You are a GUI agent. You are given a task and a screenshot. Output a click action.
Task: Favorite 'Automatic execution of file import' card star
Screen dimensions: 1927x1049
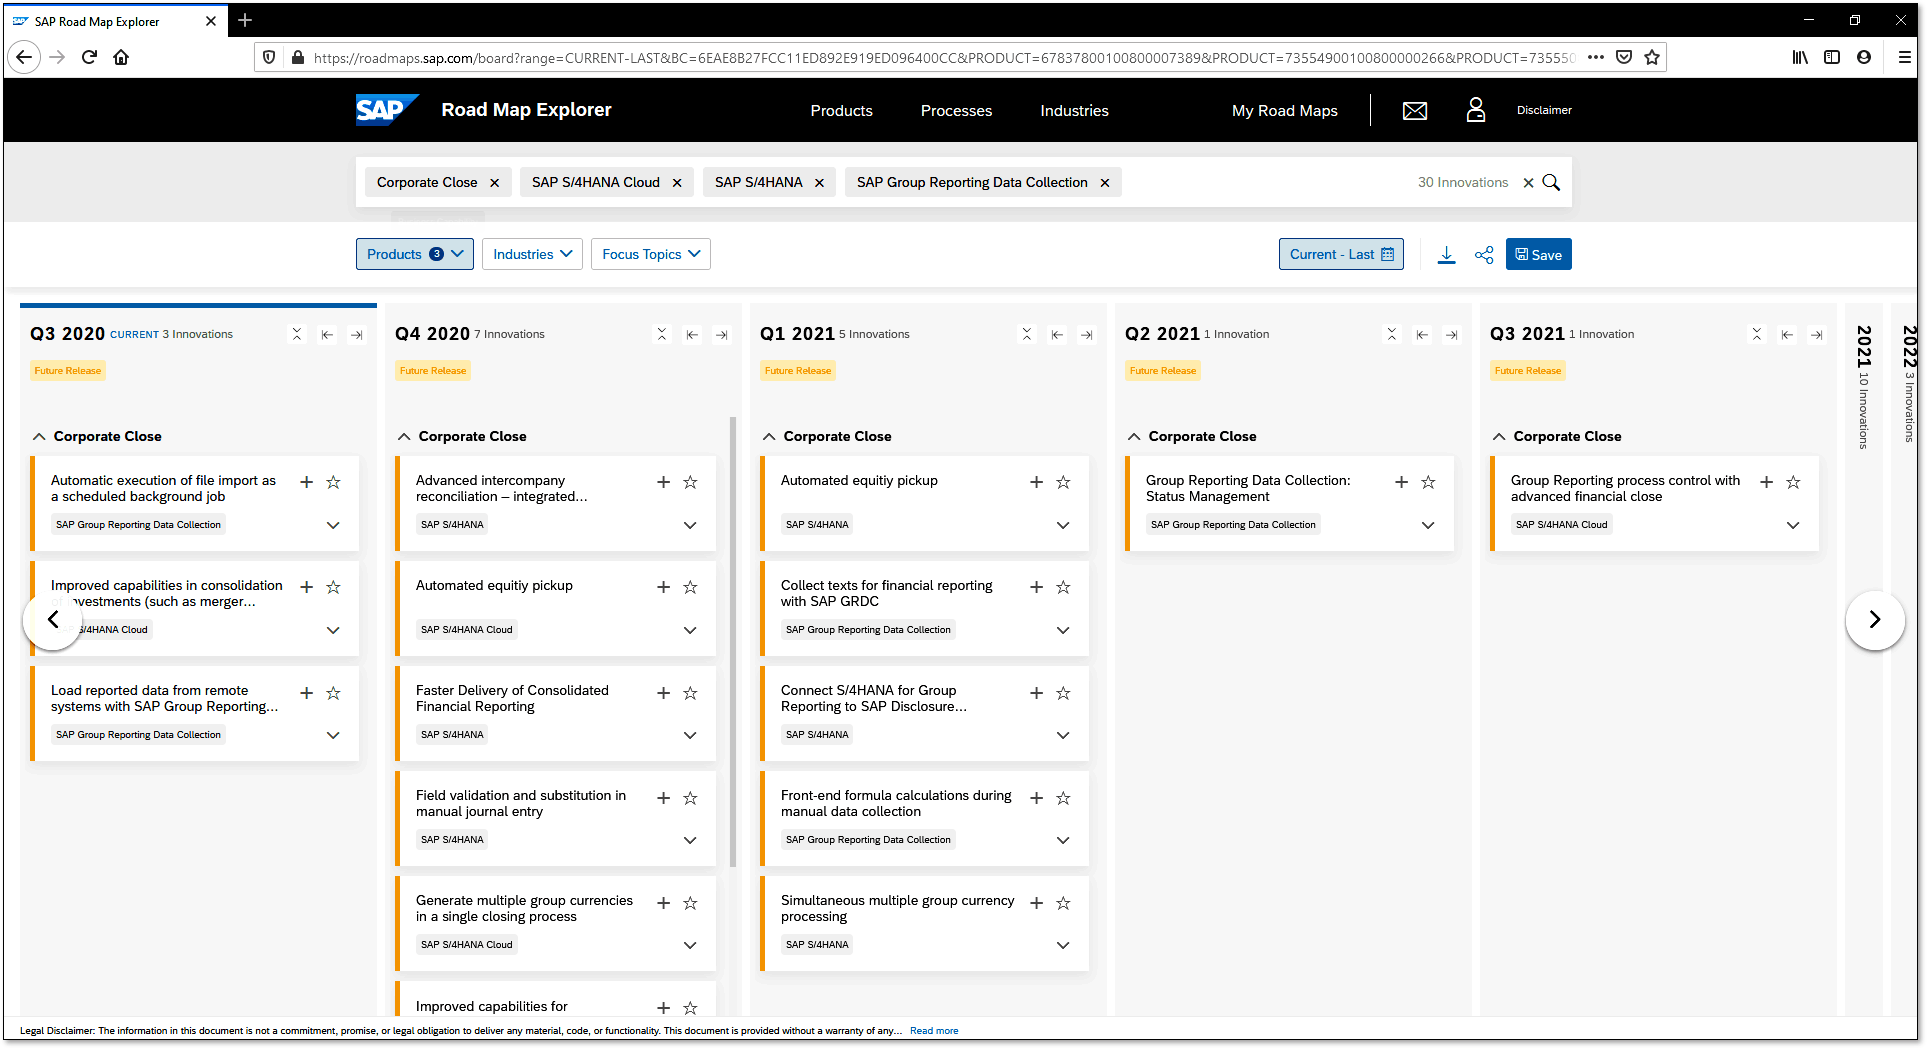point(334,482)
